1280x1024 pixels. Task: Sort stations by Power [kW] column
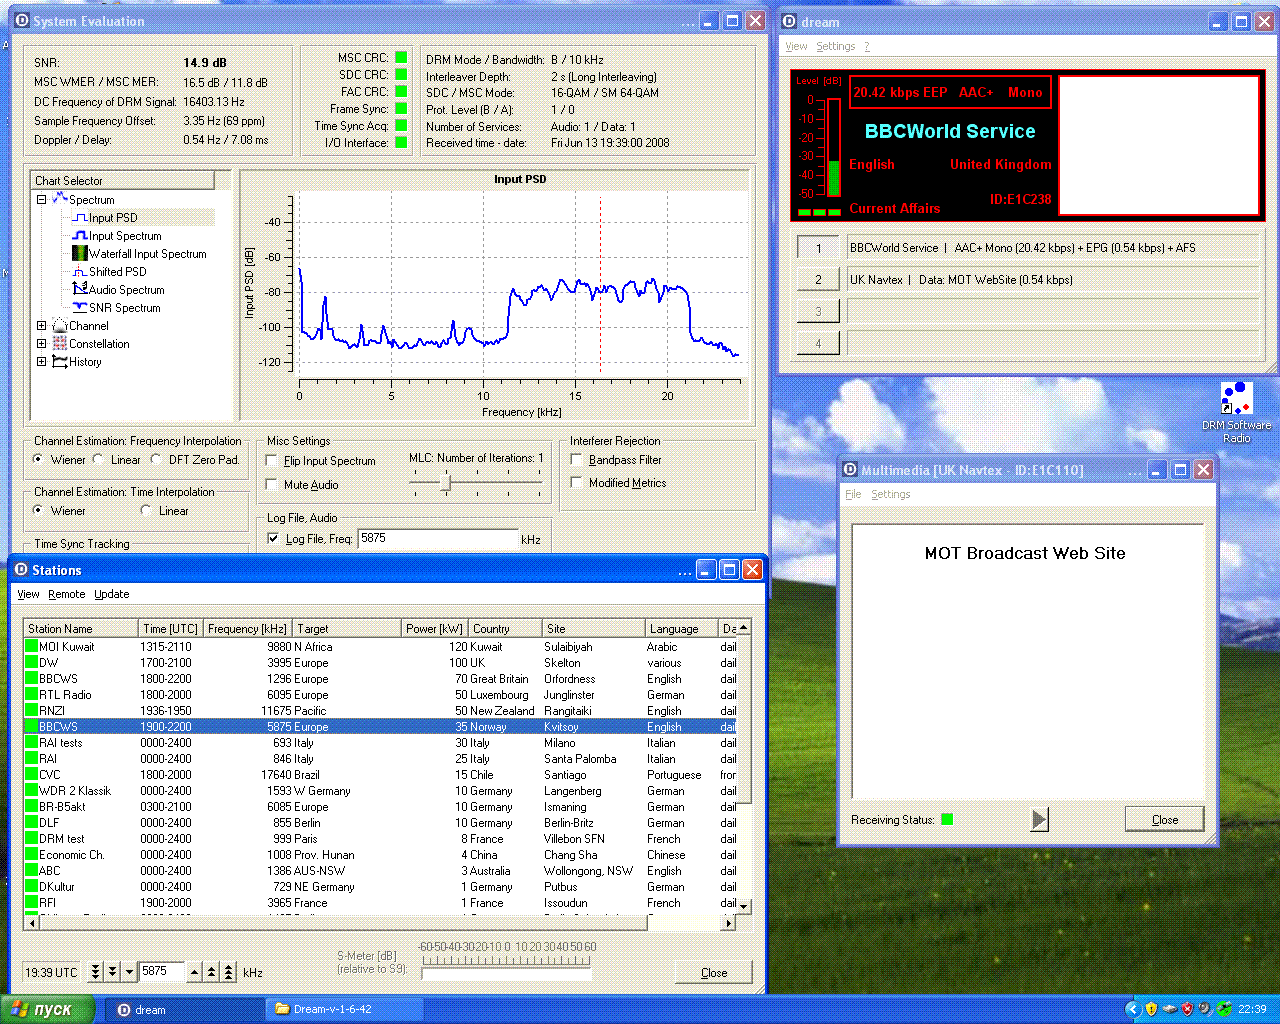[435, 629]
